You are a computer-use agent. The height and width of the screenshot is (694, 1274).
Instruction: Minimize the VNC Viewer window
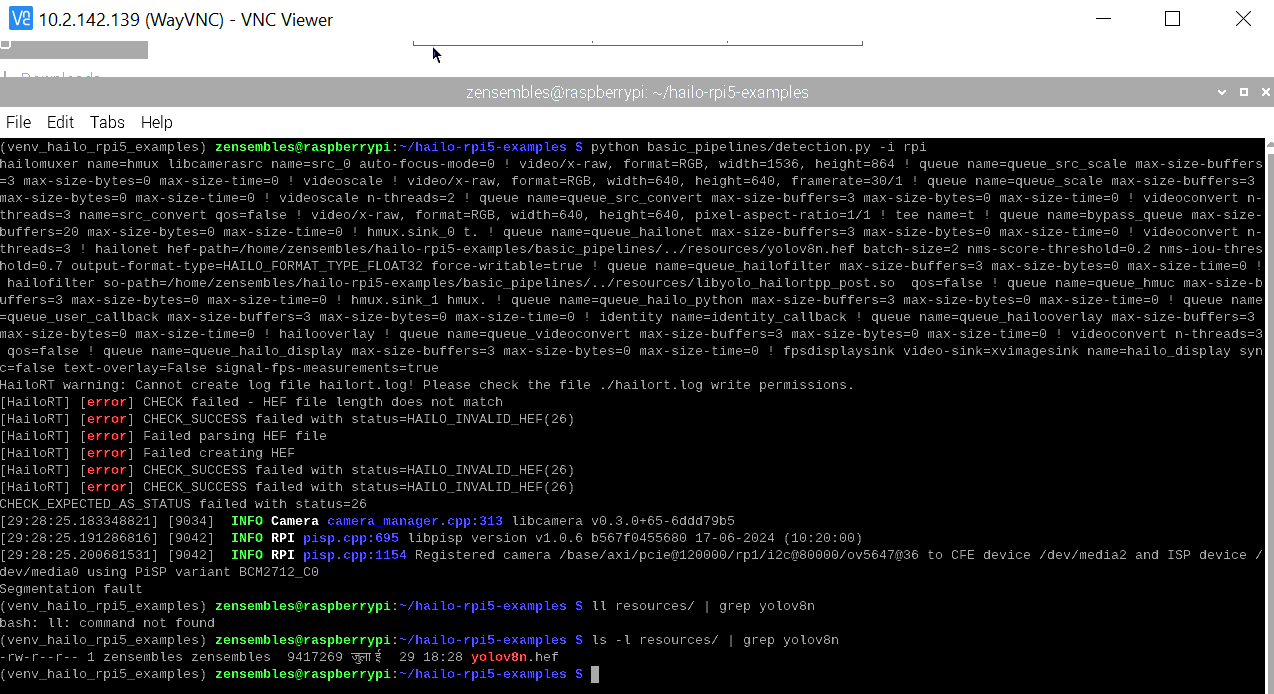(1103, 19)
